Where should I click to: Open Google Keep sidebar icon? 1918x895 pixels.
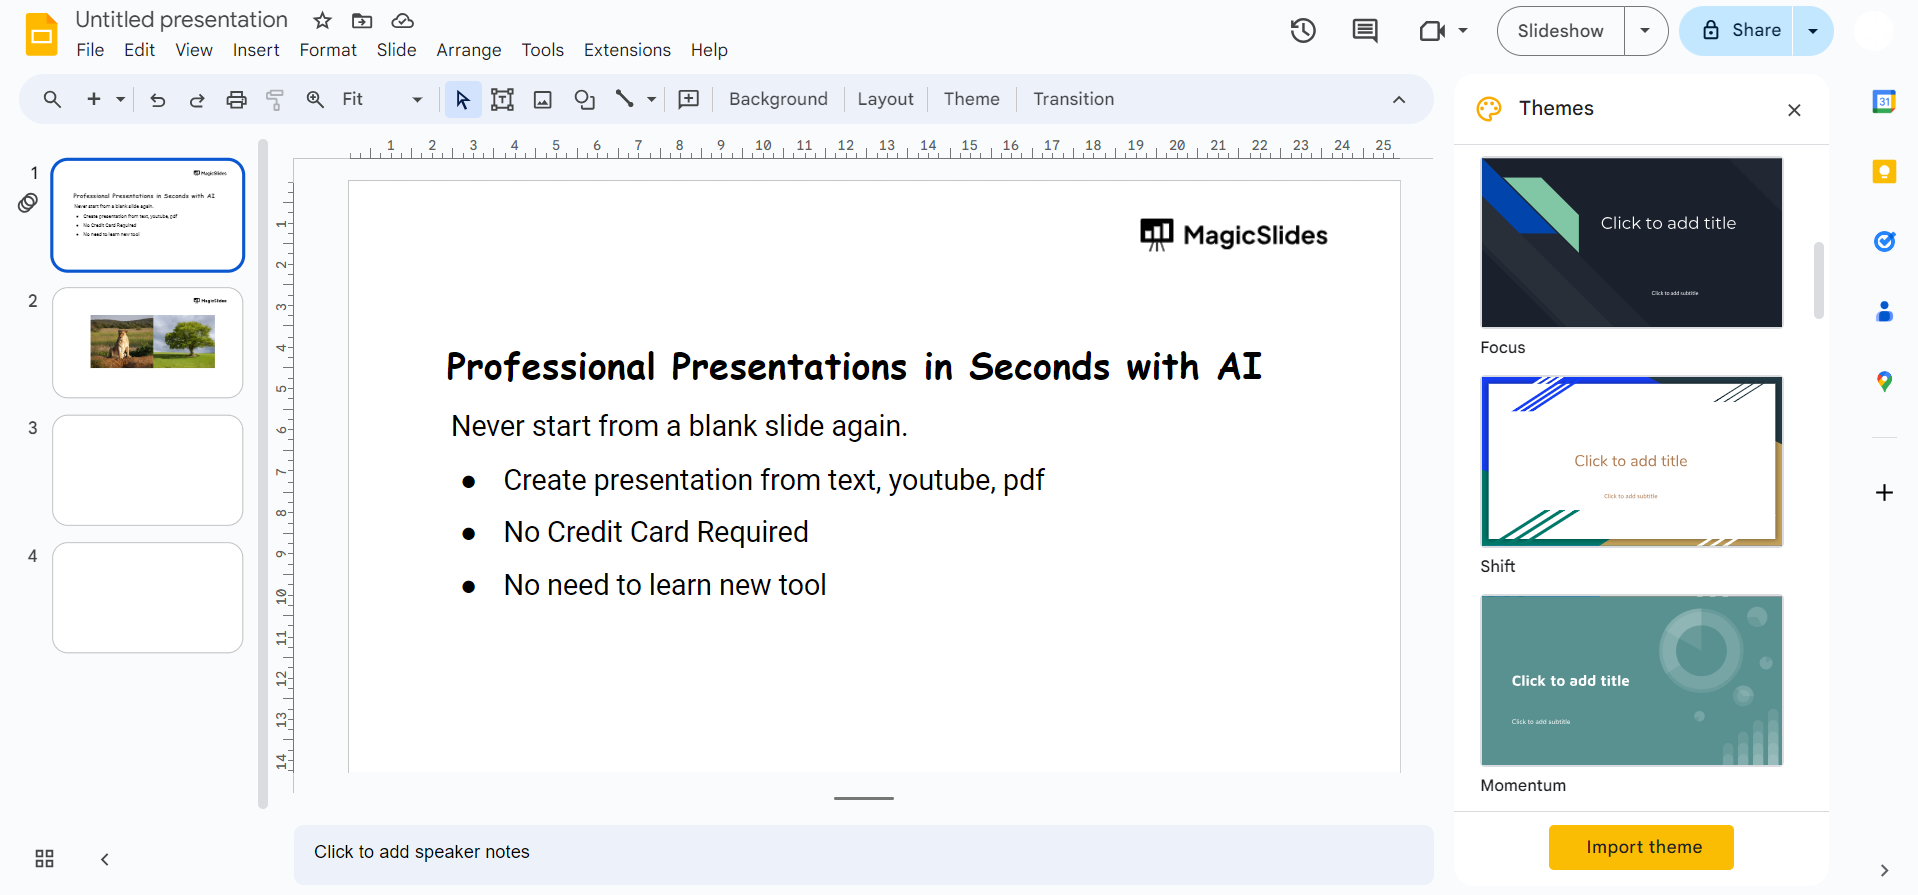[1884, 172]
